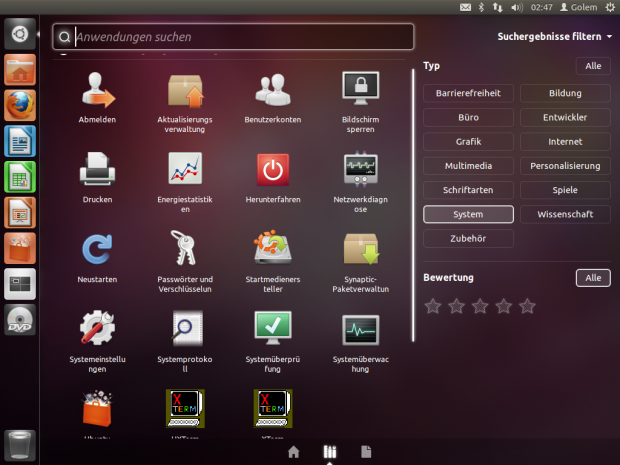The image size is (620, 465).
Task: Enable the Personalisierung filter
Action: click(565, 166)
